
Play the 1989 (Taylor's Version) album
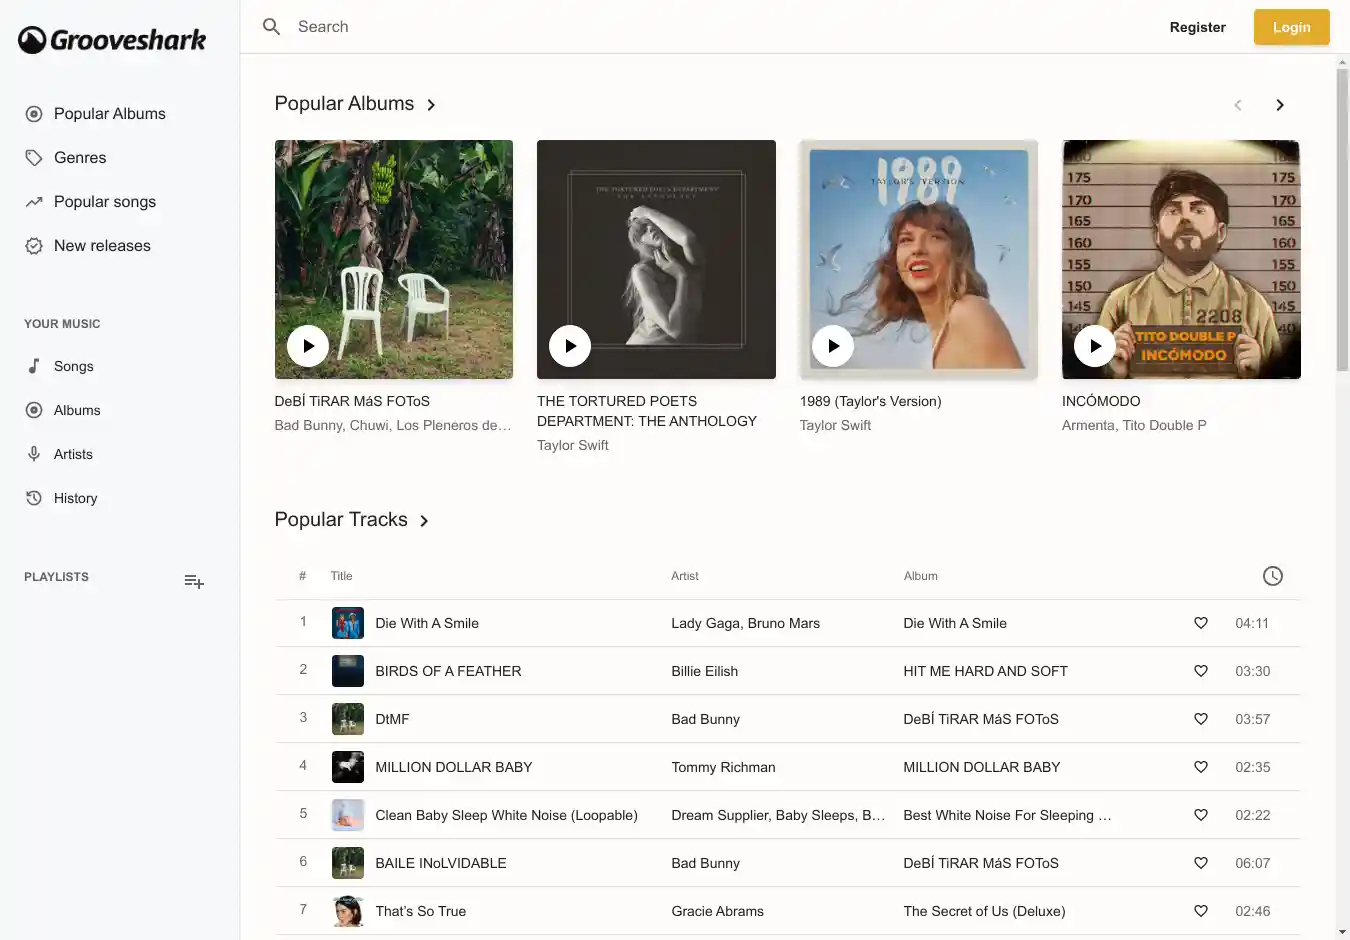tap(833, 346)
